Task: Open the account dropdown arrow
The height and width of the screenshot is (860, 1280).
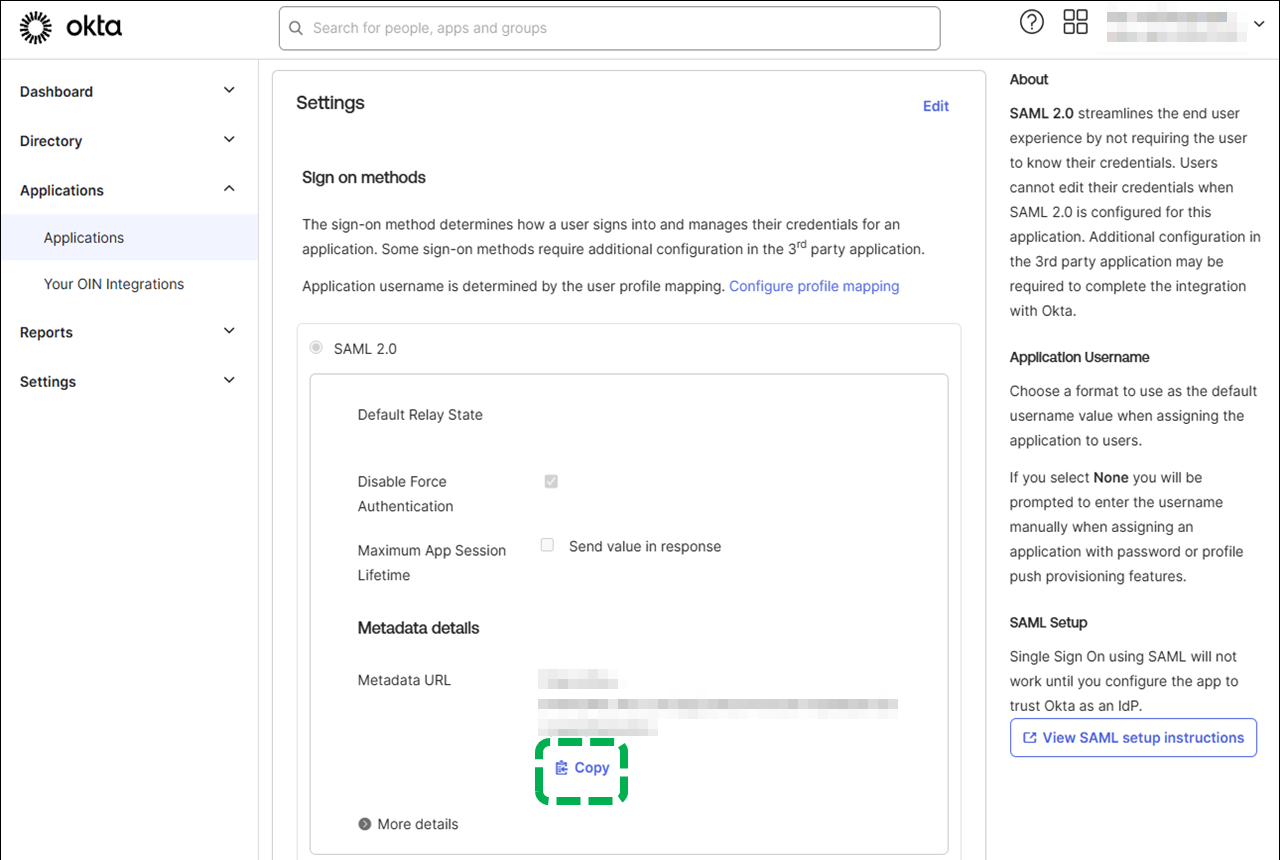Action: coord(1258,24)
